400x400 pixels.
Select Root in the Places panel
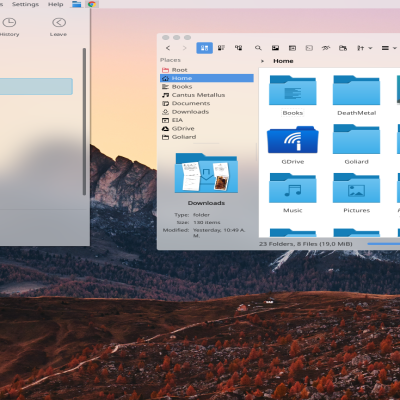pyautogui.click(x=207, y=70)
